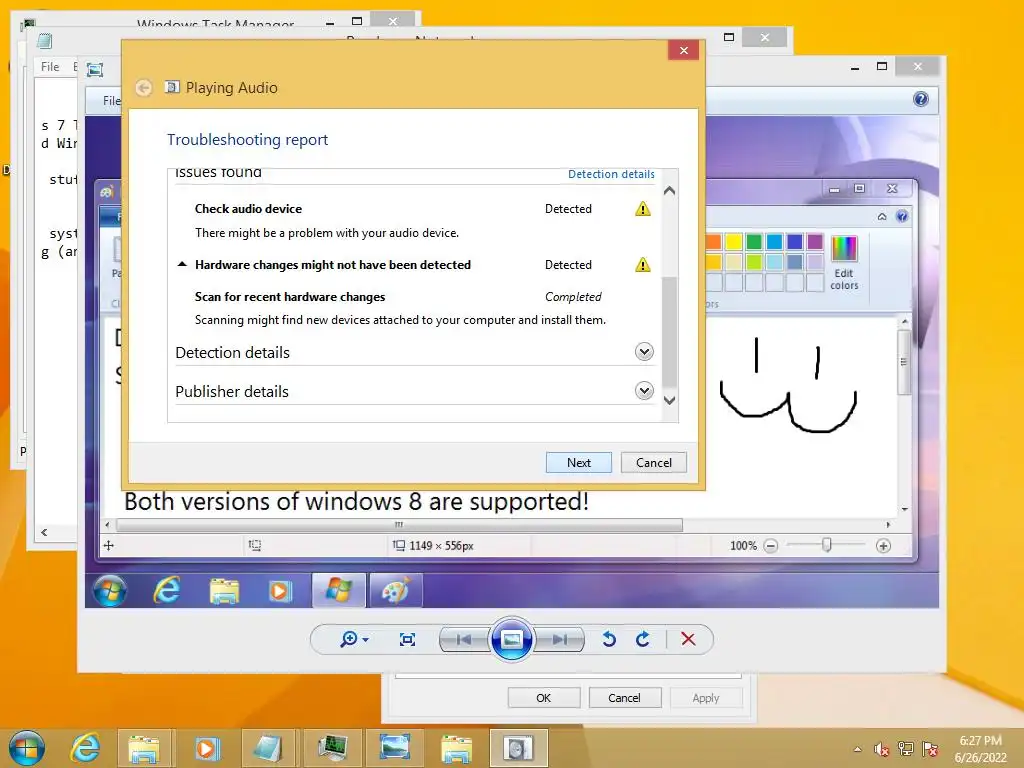Go back in the troubleshooter dialog
The image size is (1024, 768).
[144, 88]
